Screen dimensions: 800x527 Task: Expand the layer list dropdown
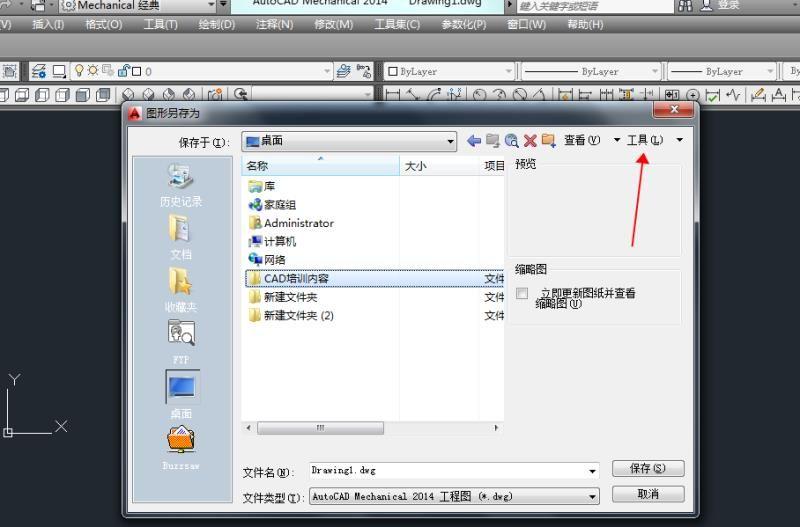pyautogui.click(x=328, y=71)
